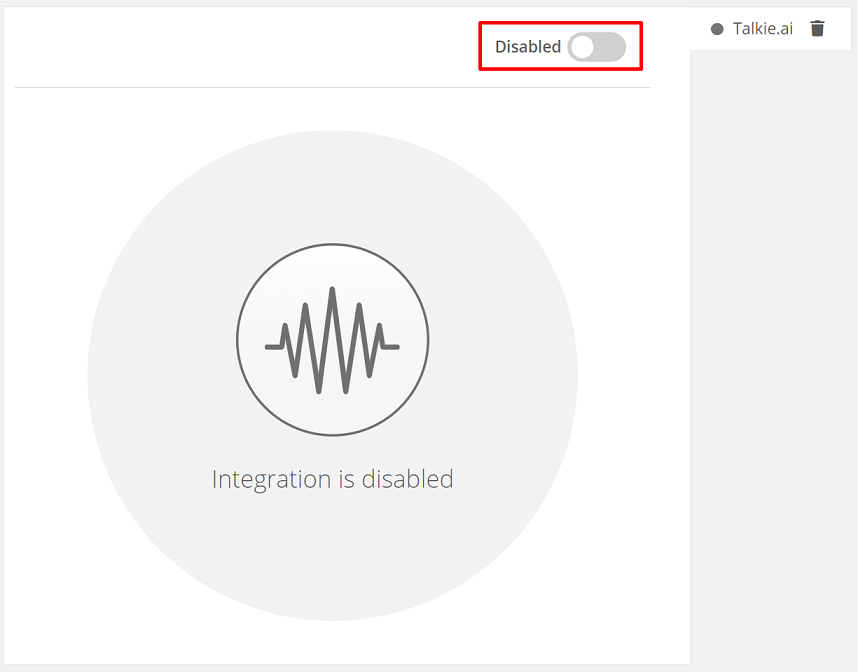Click the dark ring around the waveform
This screenshot has width=858, height=672.
[237, 340]
